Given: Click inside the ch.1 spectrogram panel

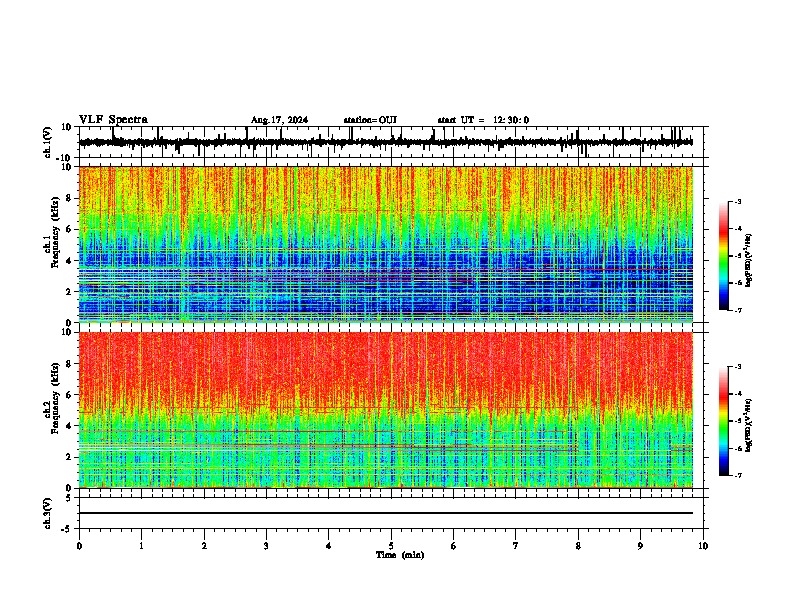Looking at the screenshot, I should click(385, 244).
